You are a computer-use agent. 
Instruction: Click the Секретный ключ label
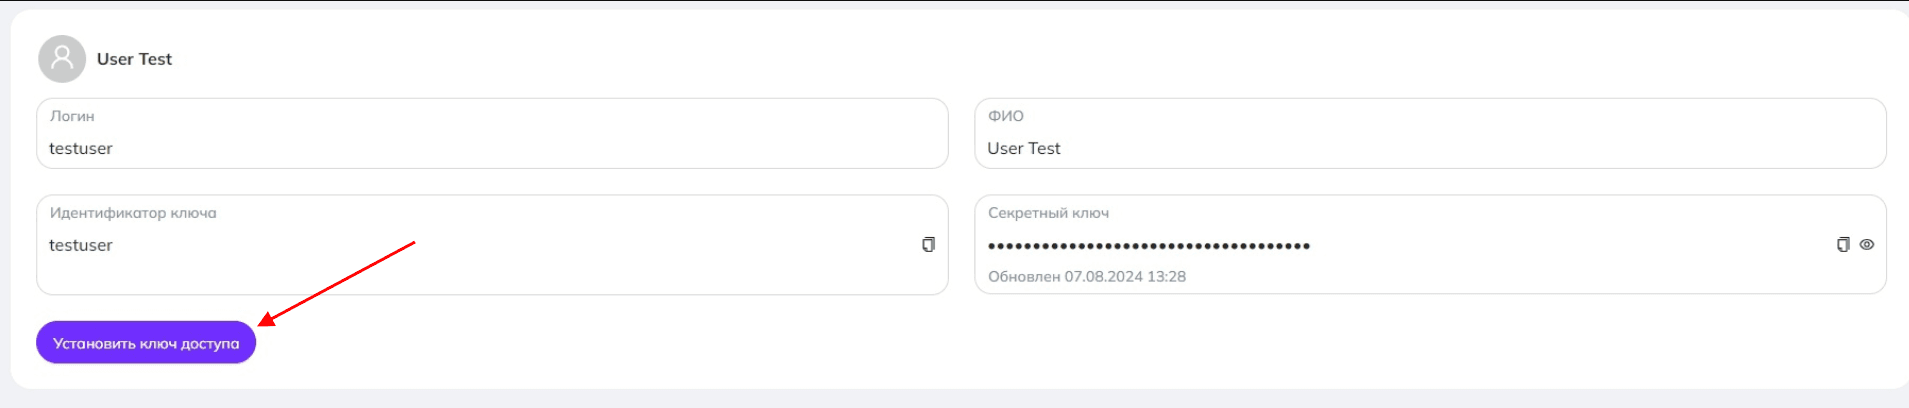click(1048, 213)
